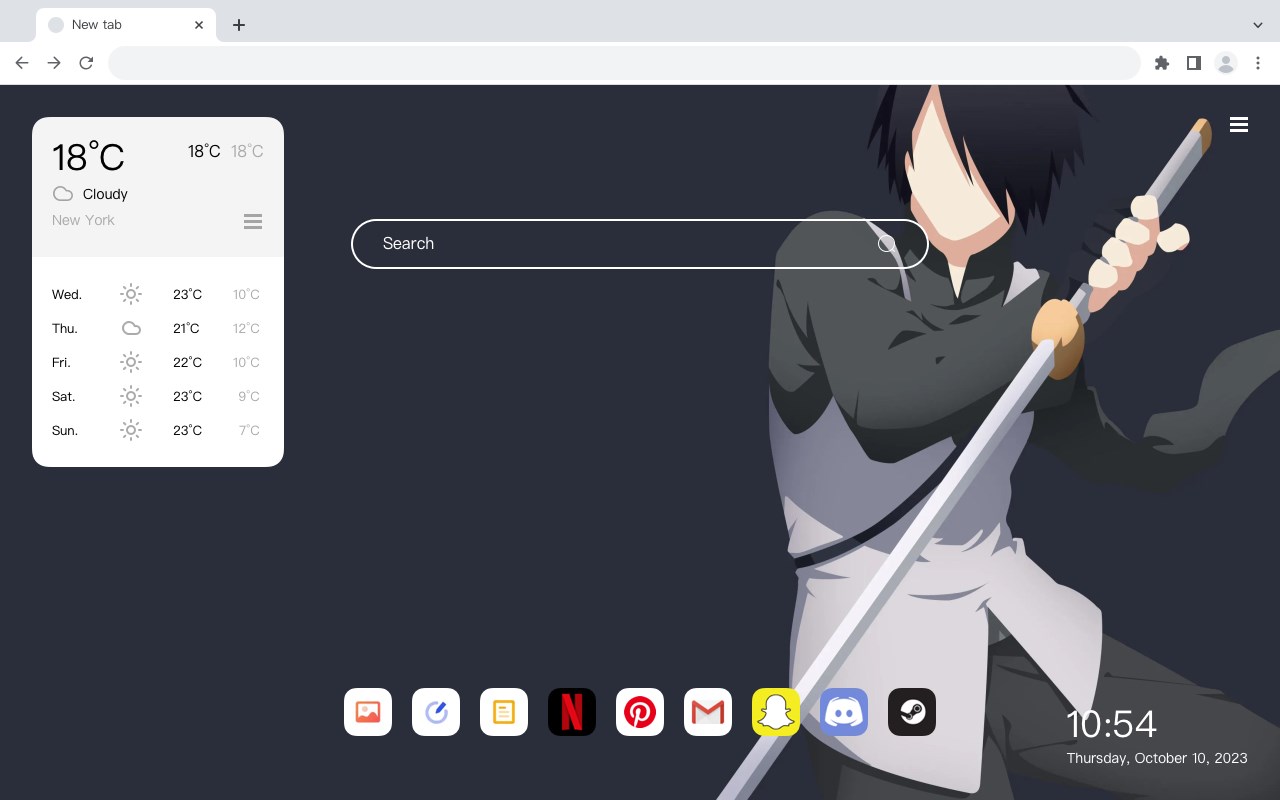1280x800 pixels.
Task: Open the Steam shortcut icon
Action: (912, 712)
